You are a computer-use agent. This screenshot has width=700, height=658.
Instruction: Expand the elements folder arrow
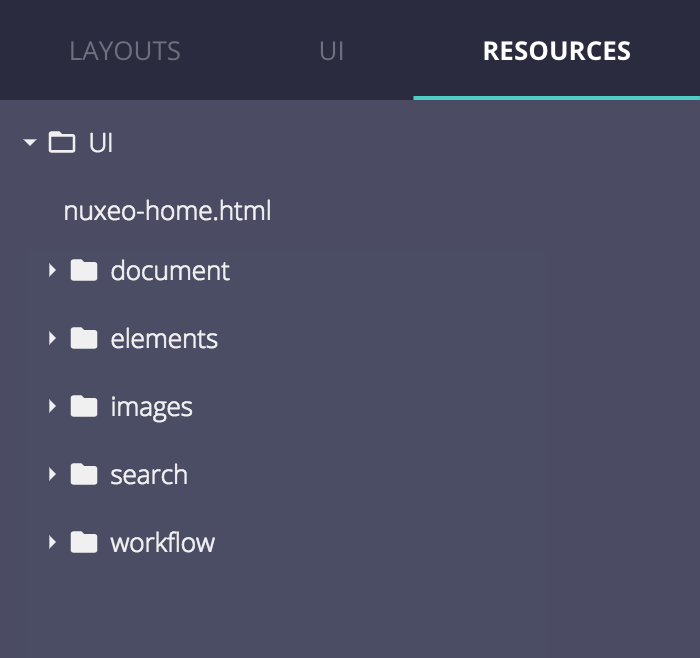tap(53, 338)
